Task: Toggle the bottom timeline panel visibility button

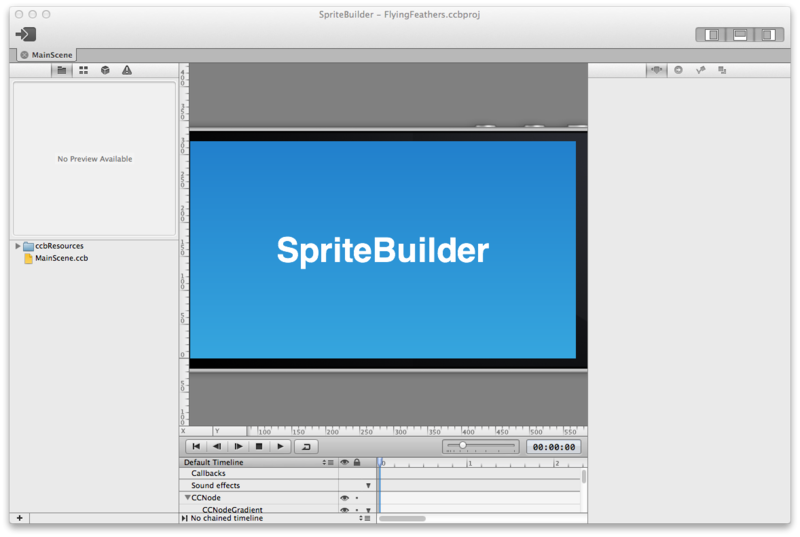Action: [x=740, y=35]
